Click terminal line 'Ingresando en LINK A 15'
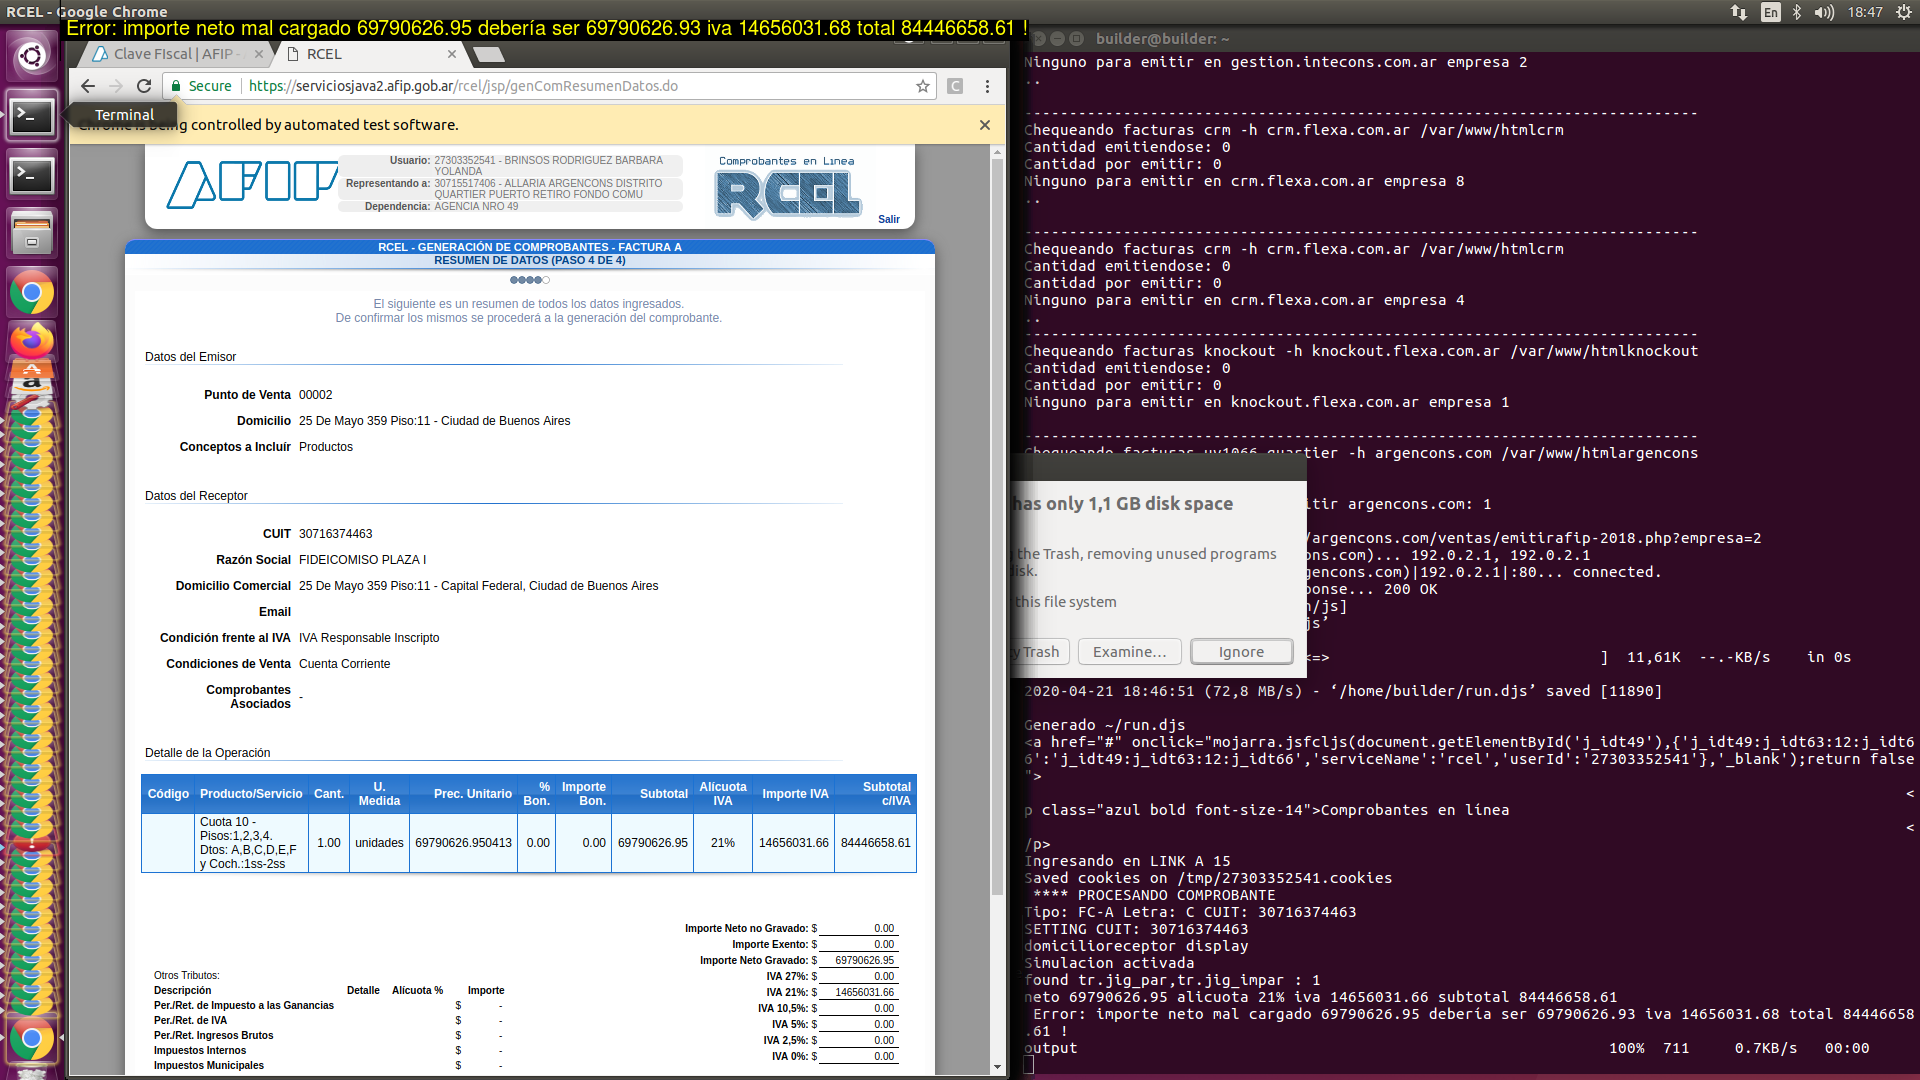Image resolution: width=1920 pixels, height=1080 pixels. click(1127, 861)
